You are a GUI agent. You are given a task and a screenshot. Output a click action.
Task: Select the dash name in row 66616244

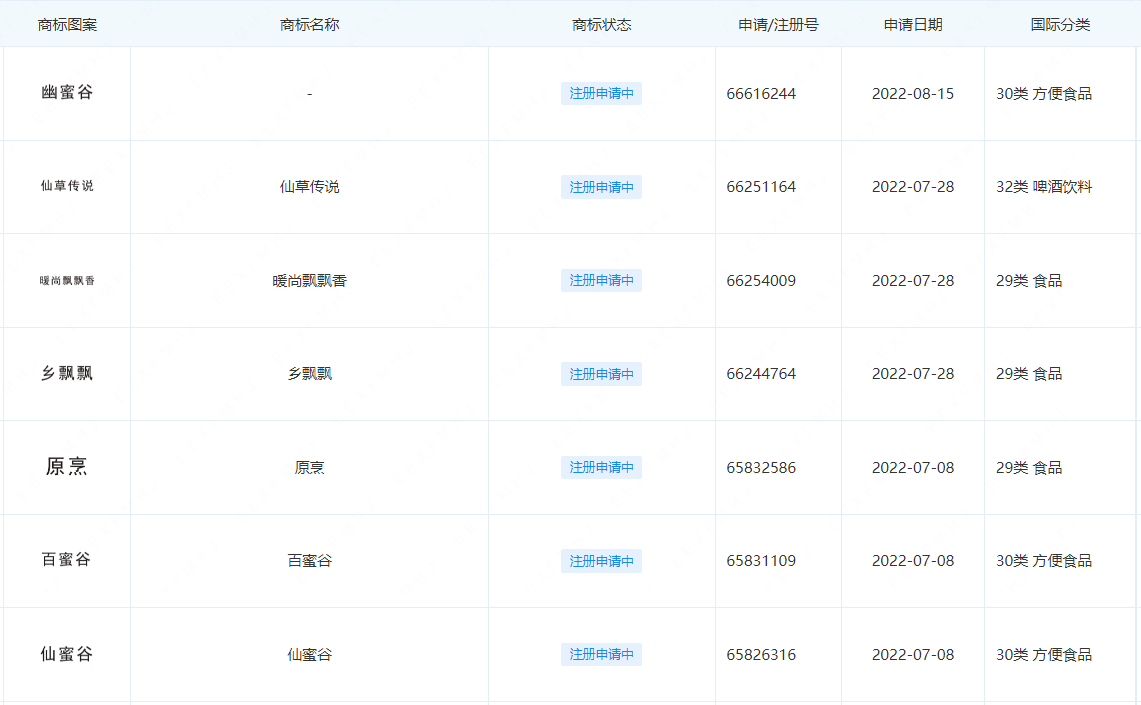click(309, 94)
